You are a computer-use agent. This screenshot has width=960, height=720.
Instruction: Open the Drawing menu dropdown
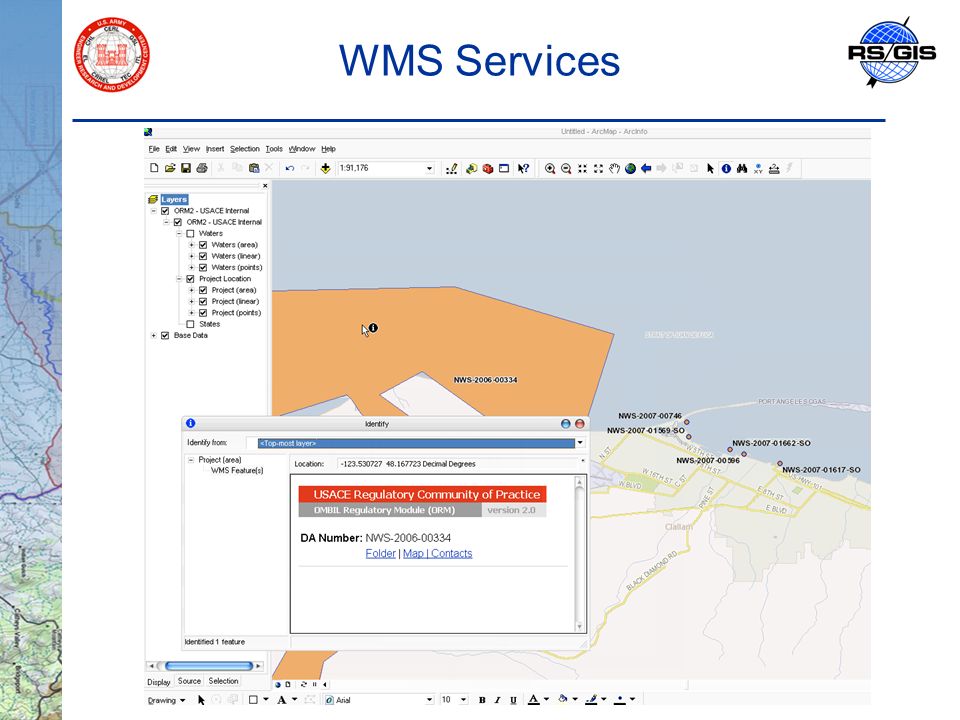pos(166,700)
